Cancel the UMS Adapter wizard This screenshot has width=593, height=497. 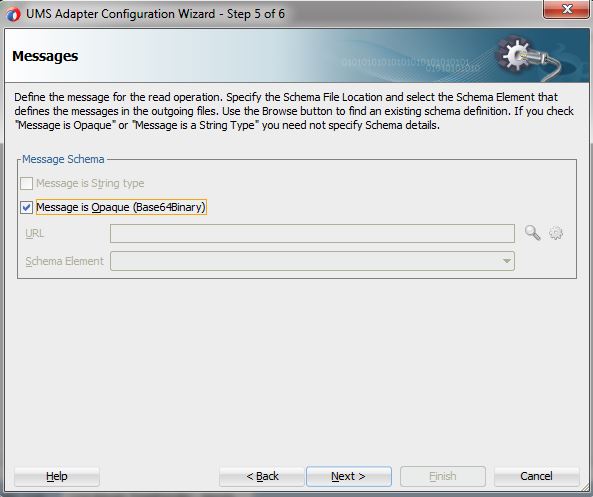[x=536, y=476]
